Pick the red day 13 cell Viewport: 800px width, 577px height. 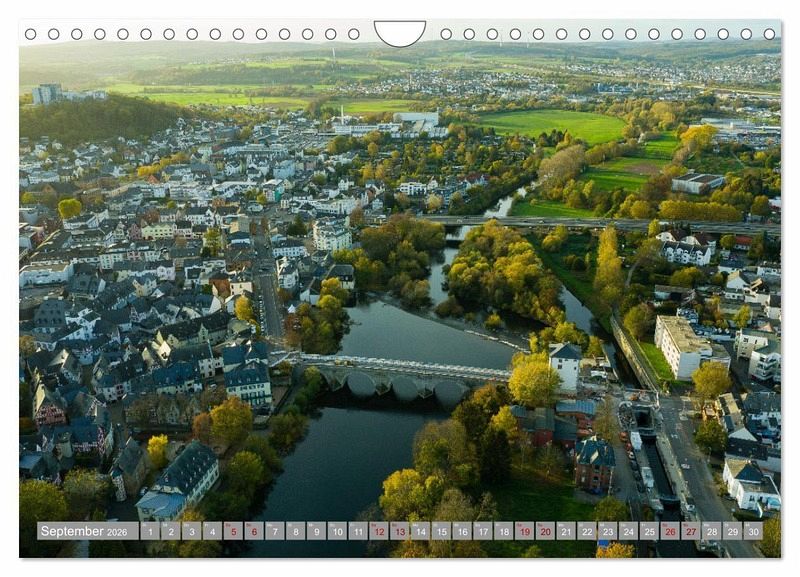400,531
